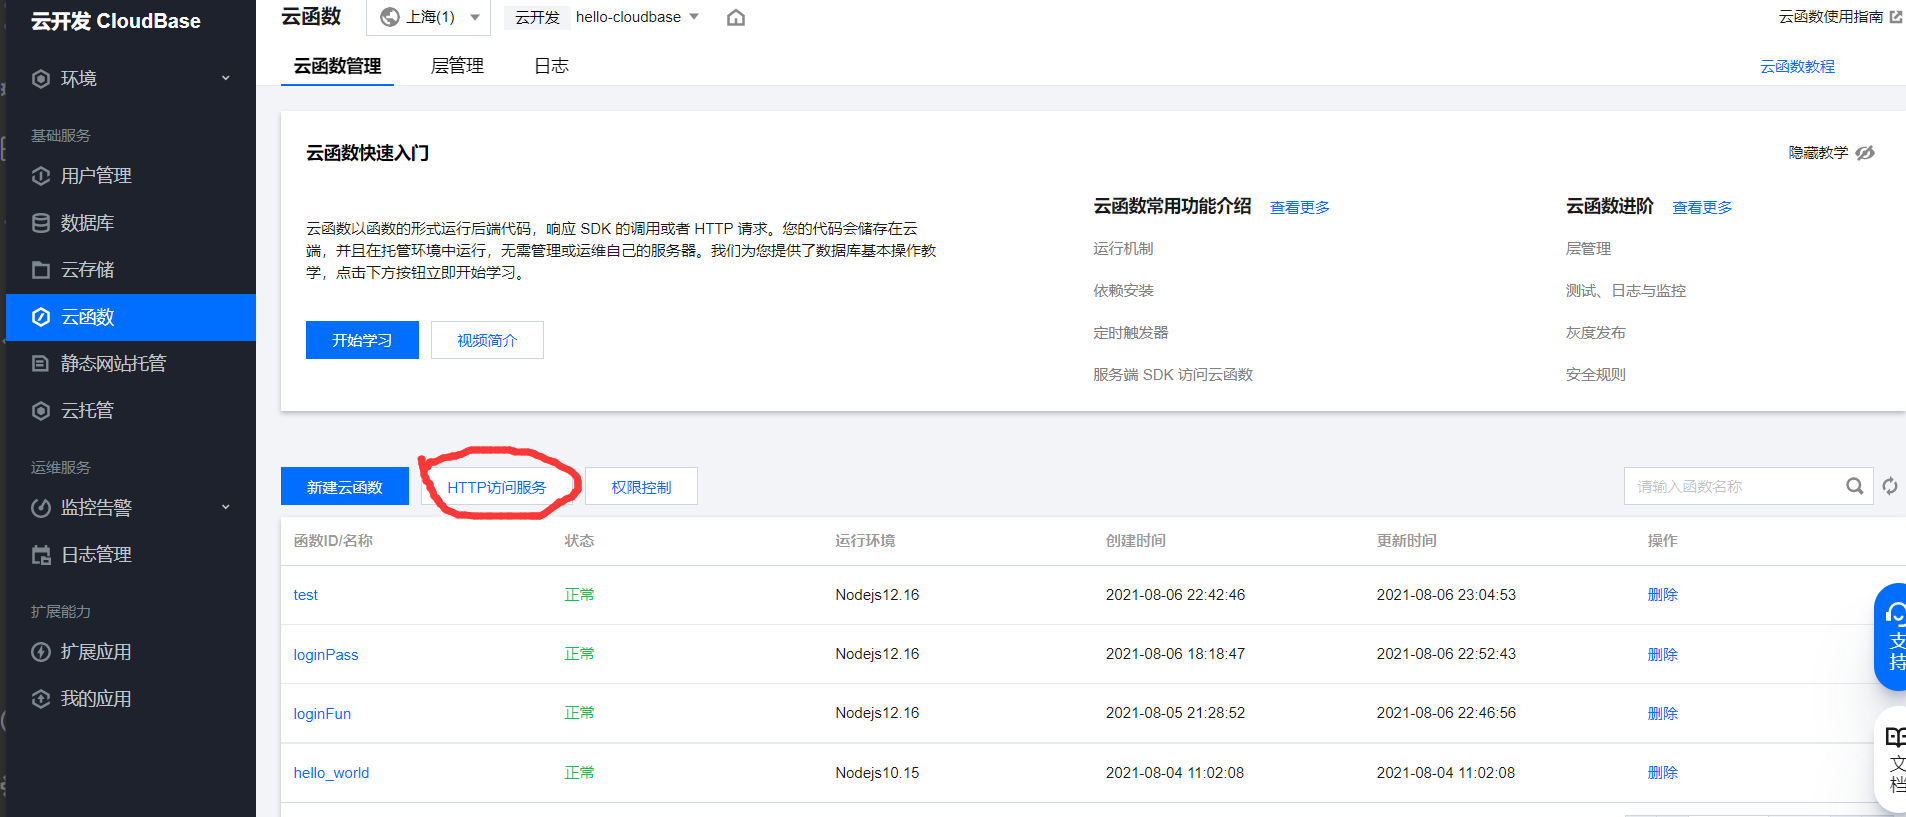
Task: Click the 云函数 sidebar icon
Action: coord(41,317)
